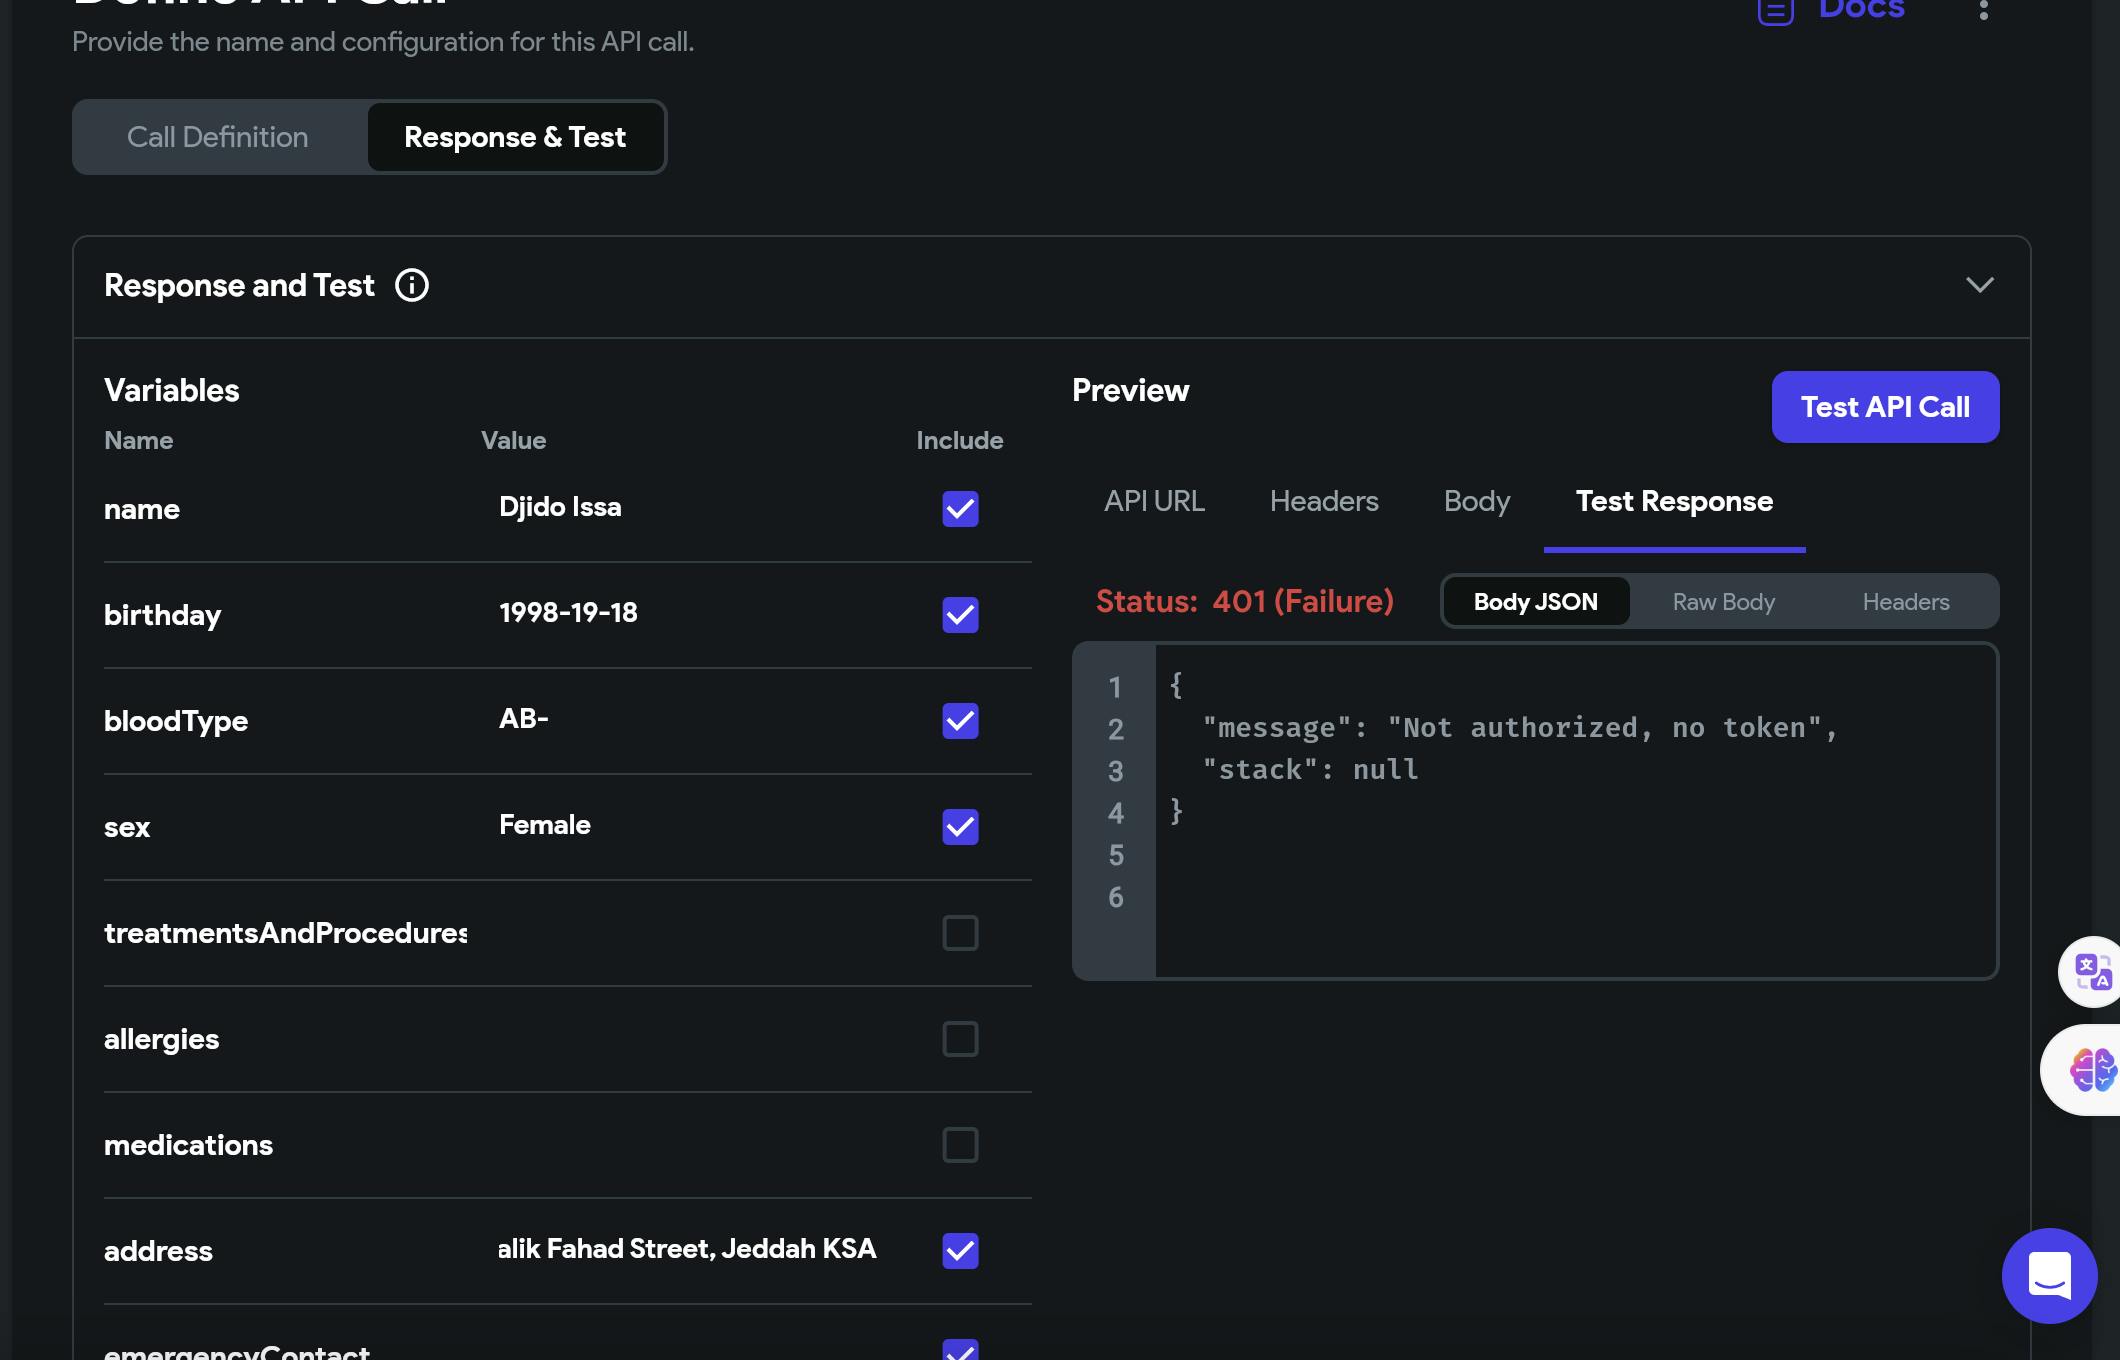
Task: Uncheck the name variable include checkbox
Action: tap(960, 509)
